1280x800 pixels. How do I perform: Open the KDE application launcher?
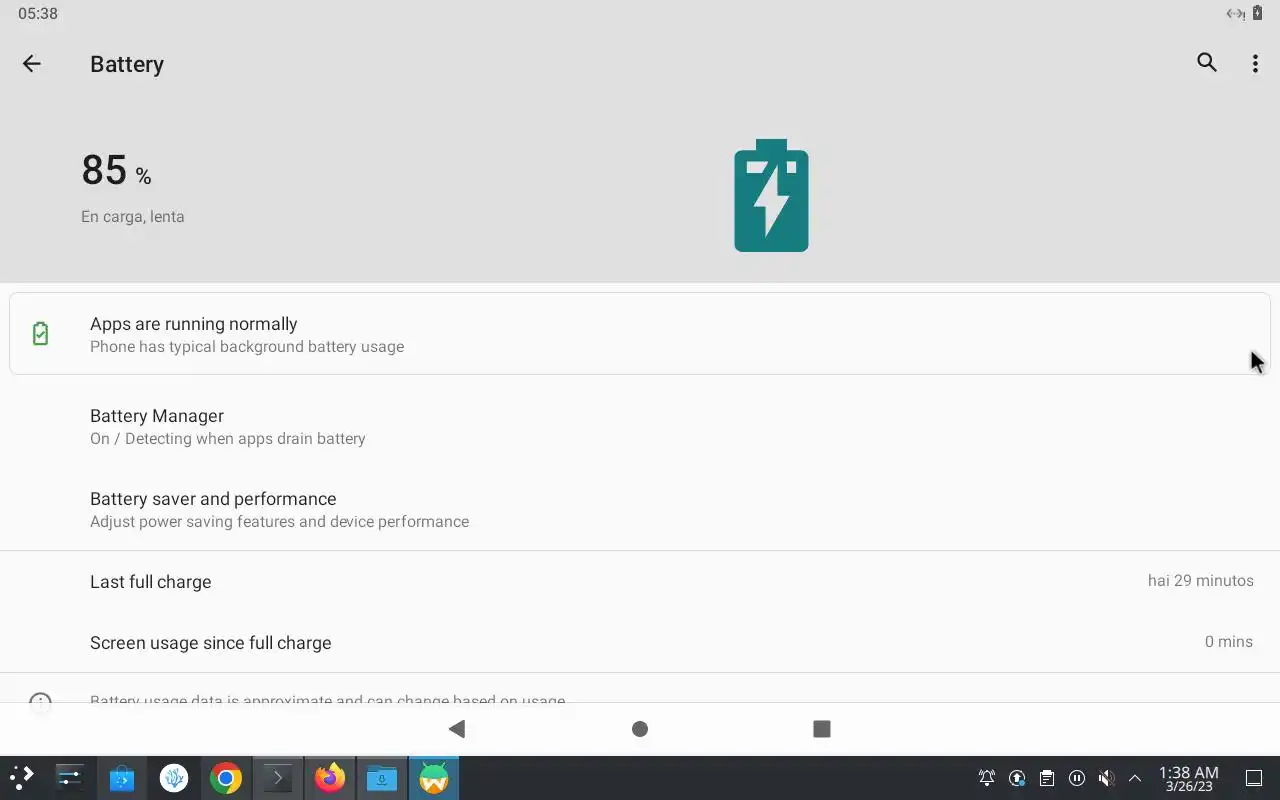point(21,777)
